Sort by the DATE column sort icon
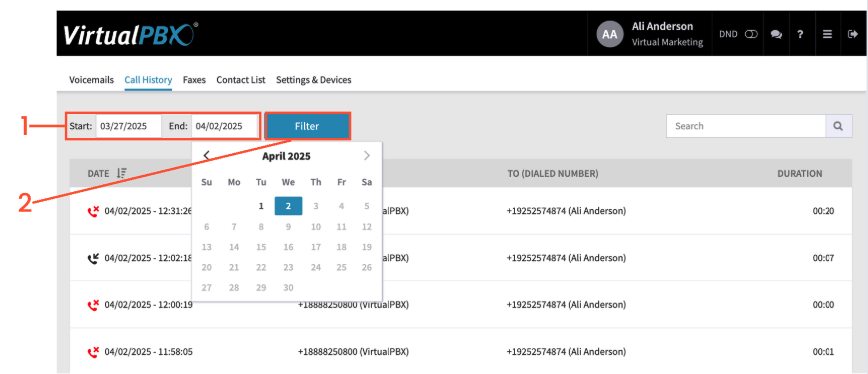The width and height of the screenshot is (868, 374). [122, 173]
